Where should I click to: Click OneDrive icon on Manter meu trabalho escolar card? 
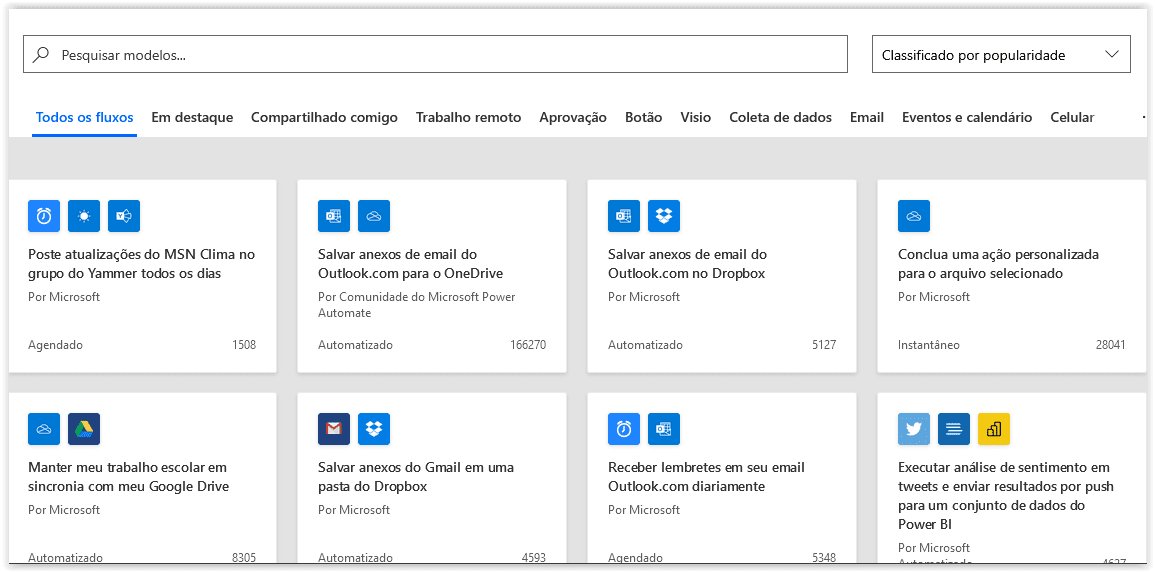click(x=44, y=428)
